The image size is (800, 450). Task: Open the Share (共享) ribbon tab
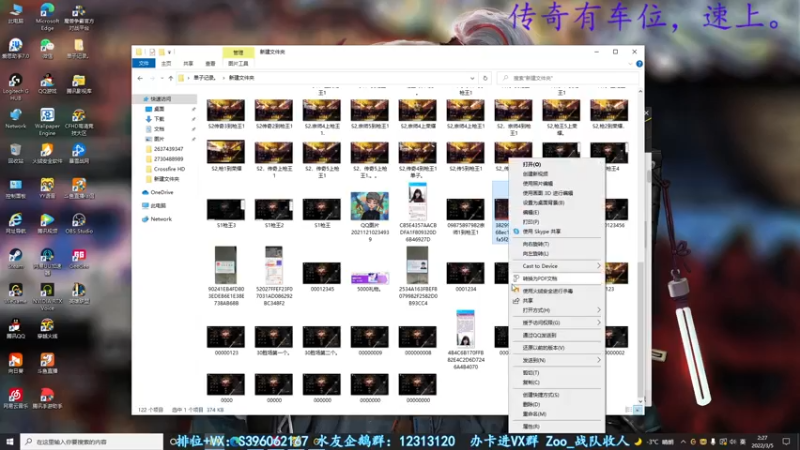(188, 64)
